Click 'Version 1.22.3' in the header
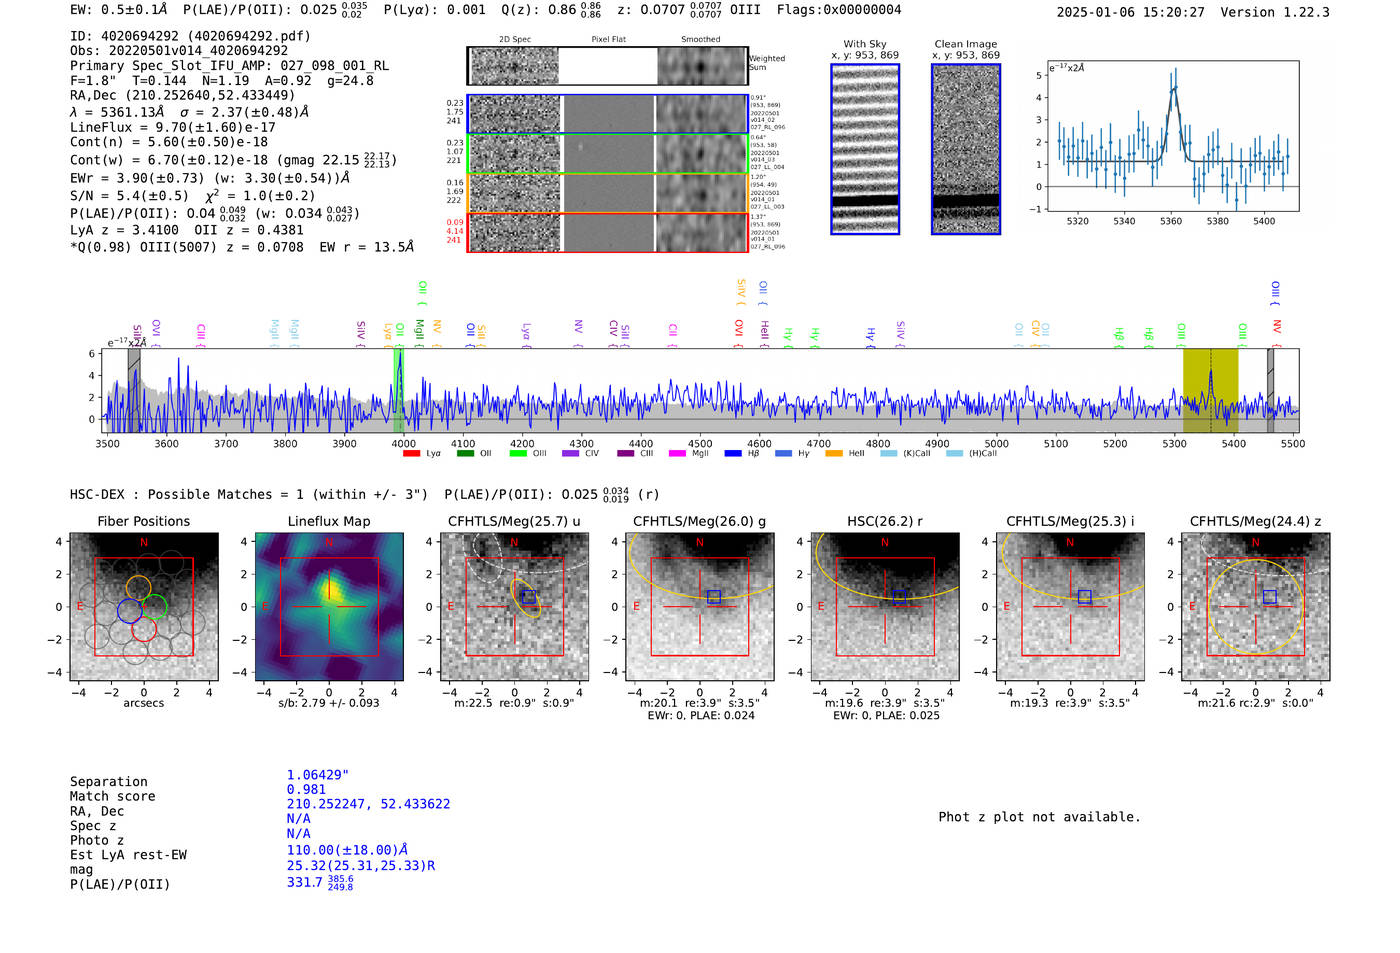 pyautogui.click(x=1275, y=13)
